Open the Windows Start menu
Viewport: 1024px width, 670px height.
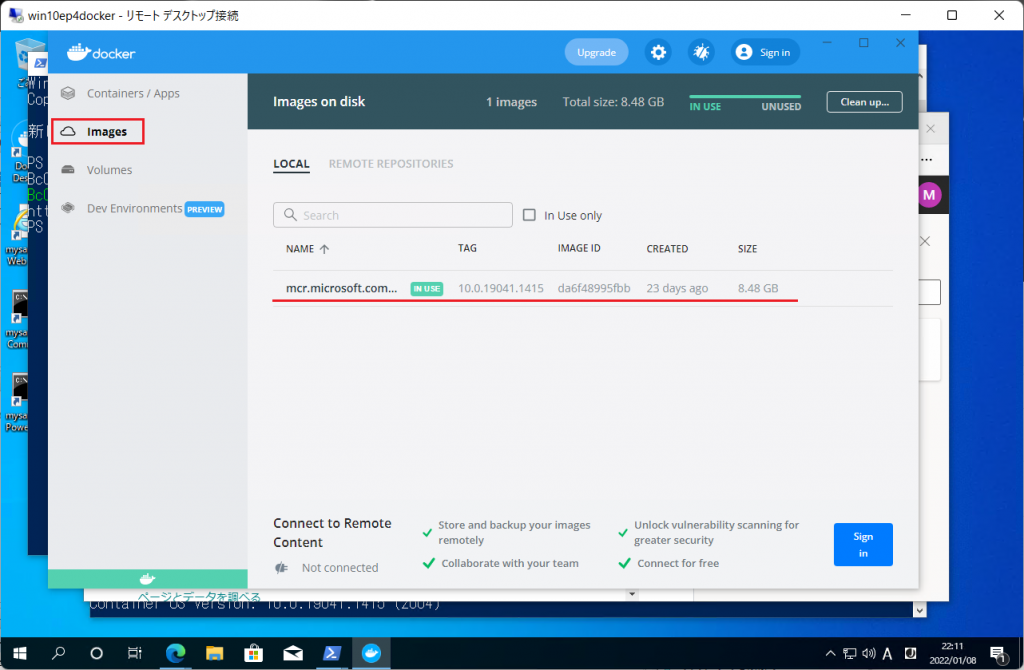click(x=20, y=653)
